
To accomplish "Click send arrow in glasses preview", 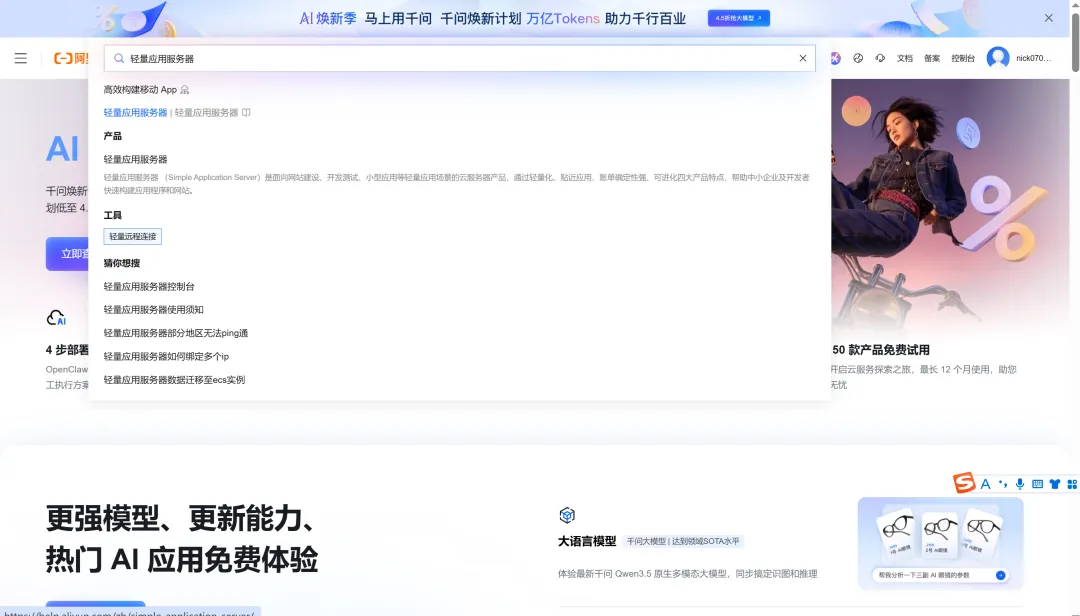I will [1000, 575].
